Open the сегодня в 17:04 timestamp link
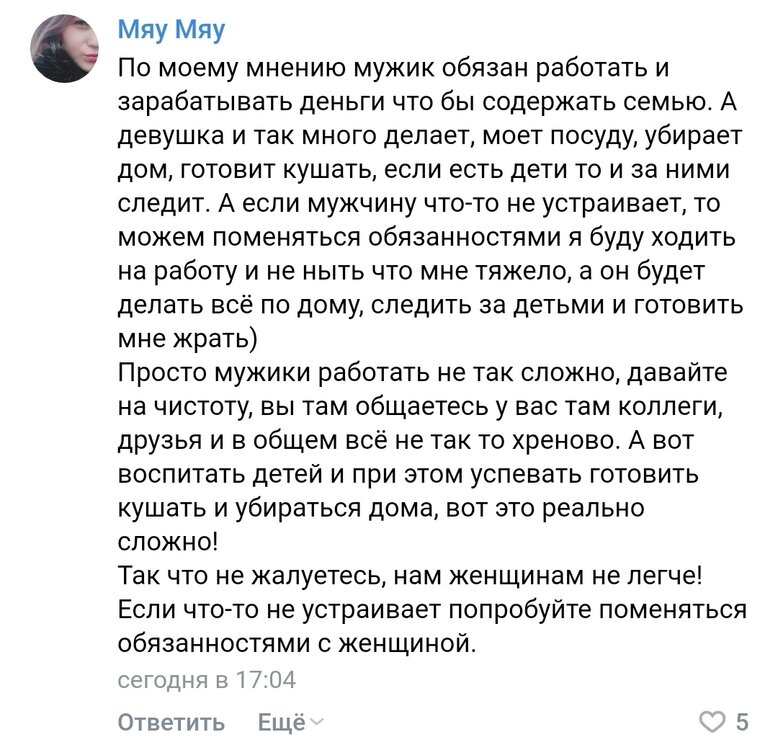This screenshot has width=778, height=750. click(207, 680)
